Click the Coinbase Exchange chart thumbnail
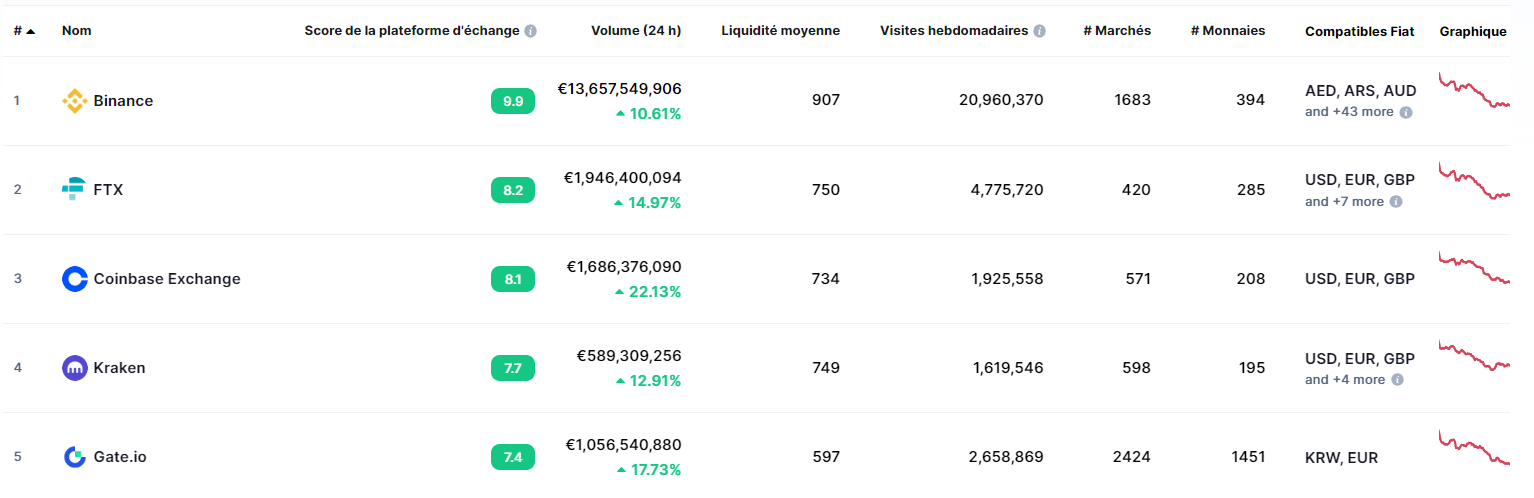 pyautogui.click(x=1474, y=268)
